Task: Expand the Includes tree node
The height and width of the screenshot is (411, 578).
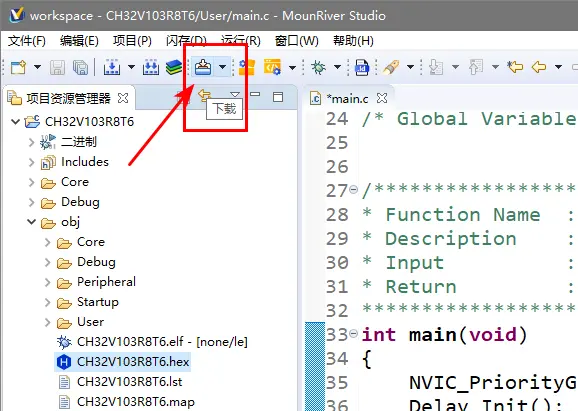Action: point(31,162)
